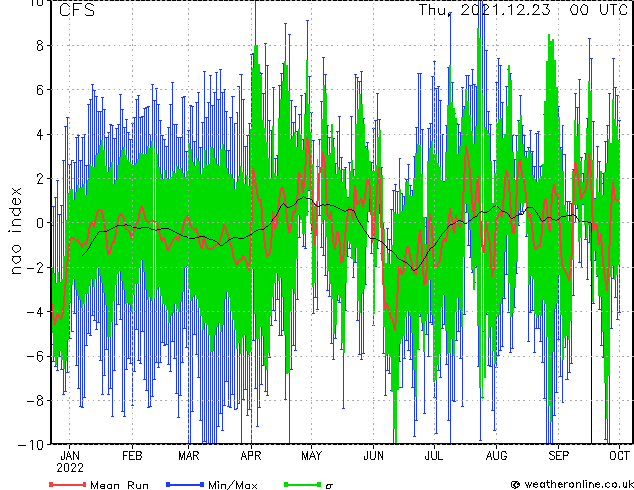Click the FEB x-axis label
This screenshot has height=490, width=634.
[132, 456]
